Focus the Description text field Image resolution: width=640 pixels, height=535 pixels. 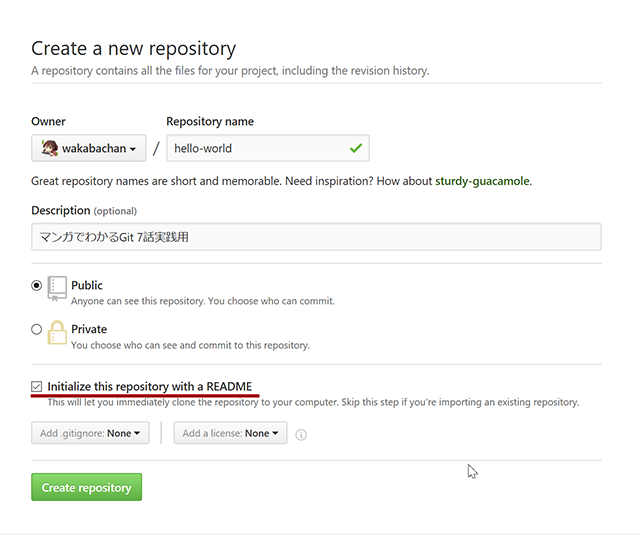pyautogui.click(x=316, y=237)
